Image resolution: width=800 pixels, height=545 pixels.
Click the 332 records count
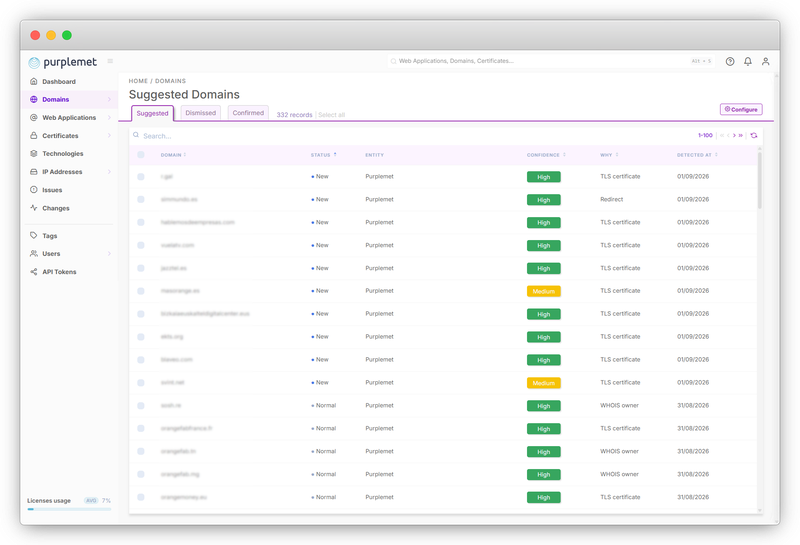click(294, 115)
